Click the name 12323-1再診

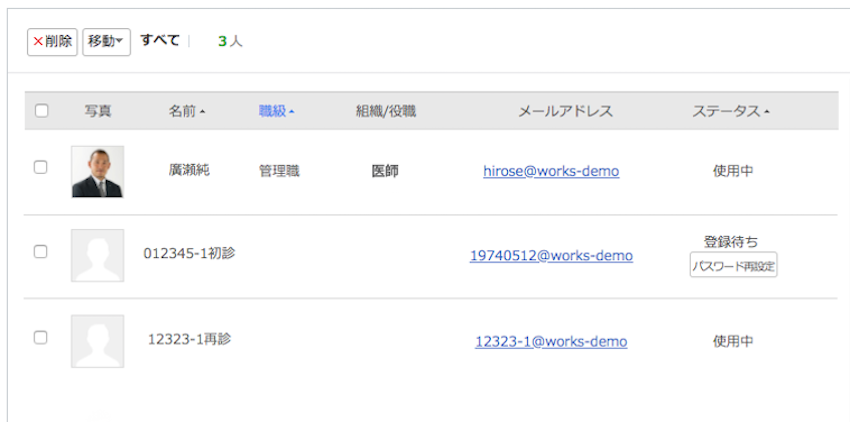[x=189, y=339]
